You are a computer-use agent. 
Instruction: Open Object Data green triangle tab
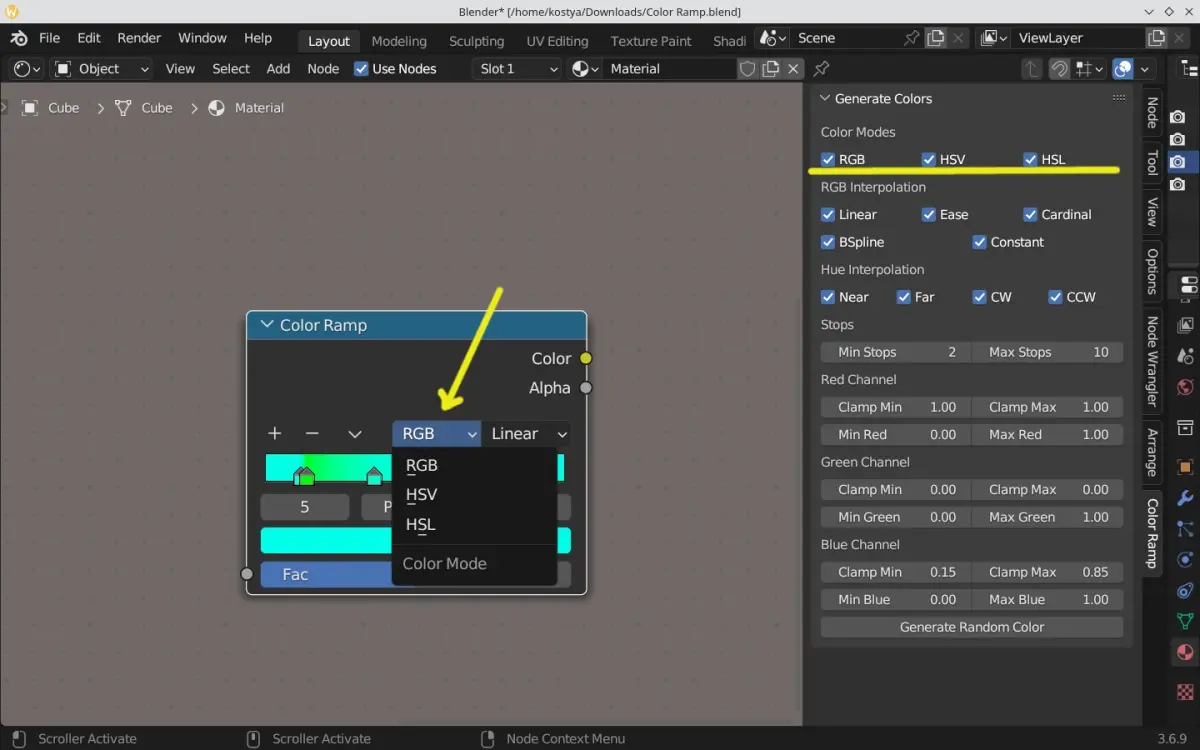[x=1186, y=622]
